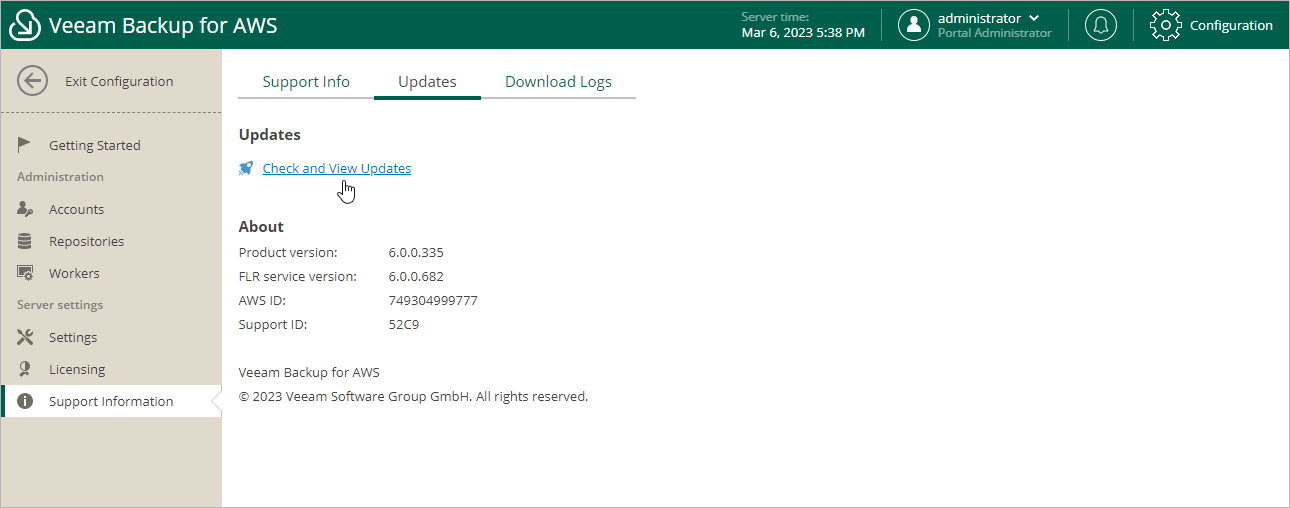Click the Getting Started flag icon

tap(26, 145)
